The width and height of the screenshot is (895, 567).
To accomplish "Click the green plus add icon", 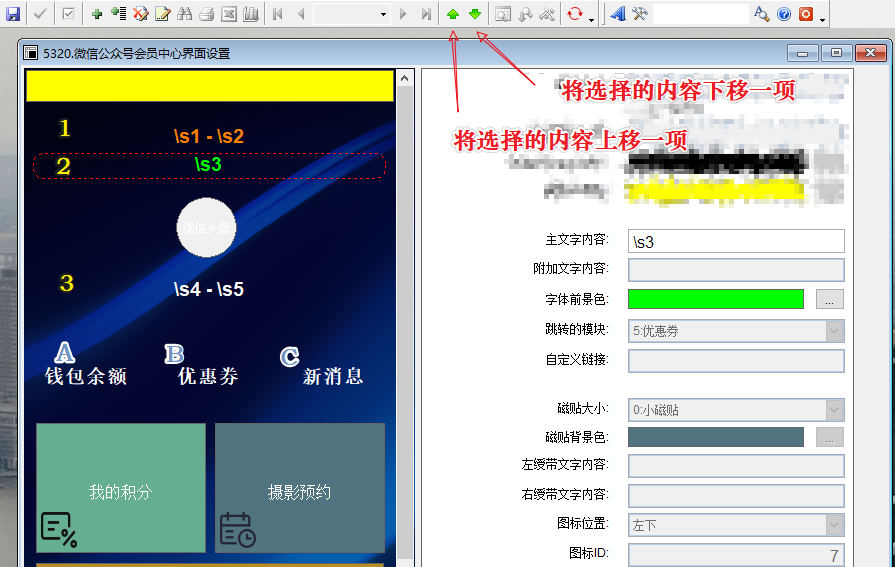I will [97, 14].
